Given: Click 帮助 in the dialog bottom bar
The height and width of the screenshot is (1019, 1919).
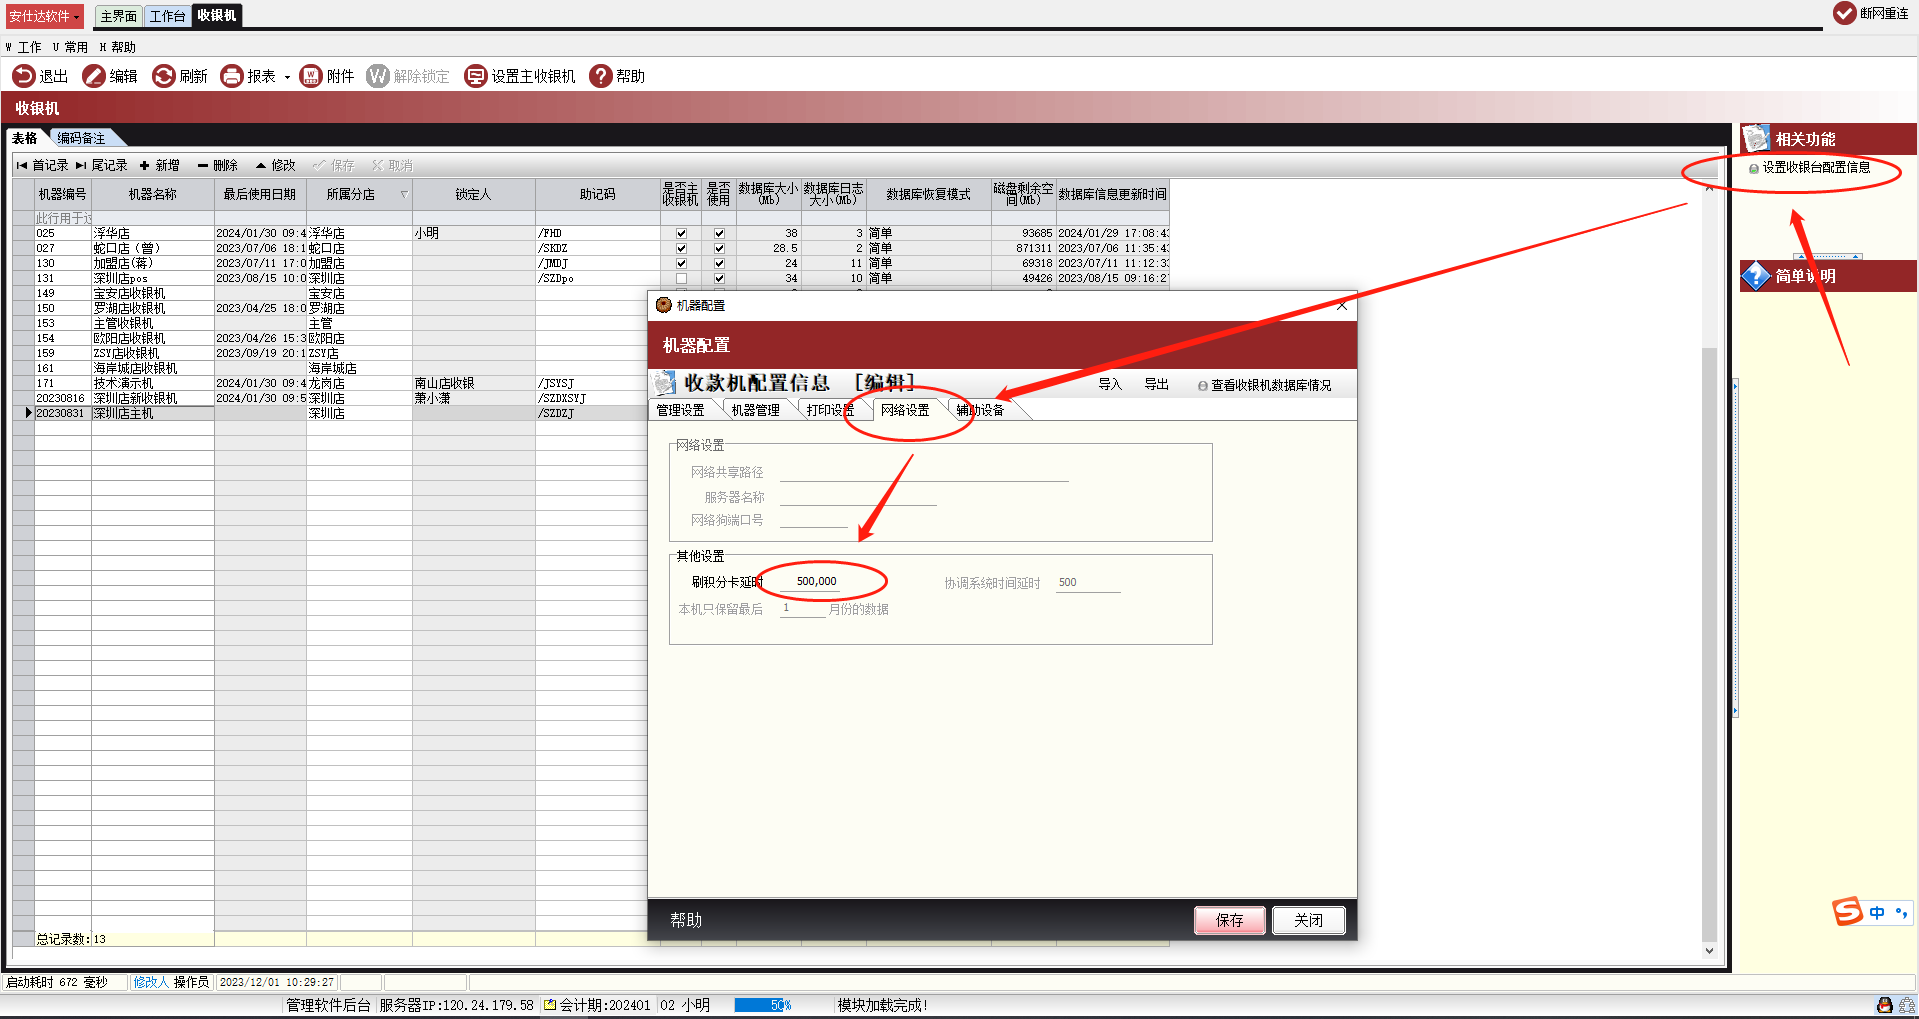Looking at the screenshot, I should [686, 920].
